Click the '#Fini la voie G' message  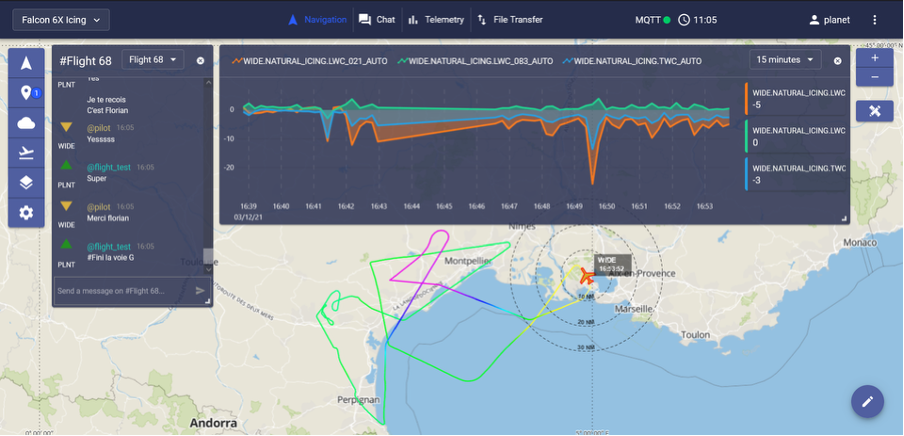[111, 257]
